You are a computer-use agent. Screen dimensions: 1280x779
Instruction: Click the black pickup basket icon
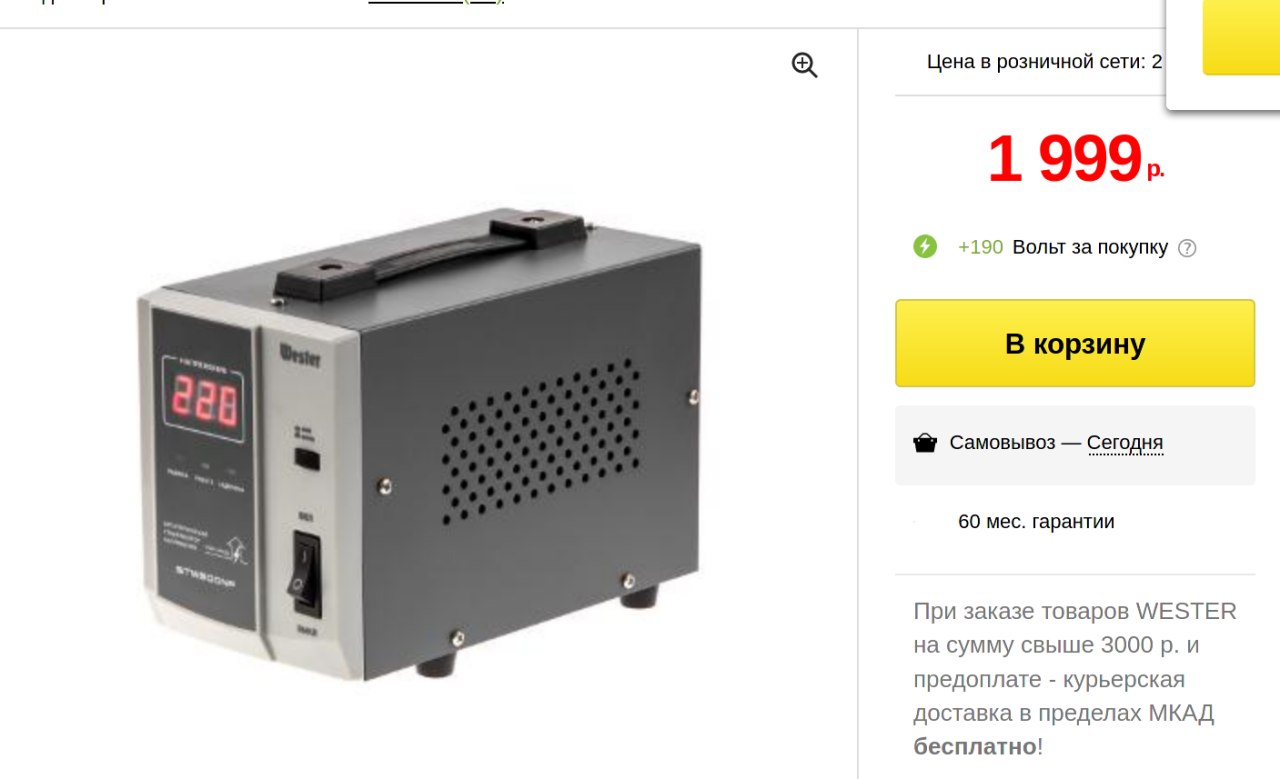(925, 443)
